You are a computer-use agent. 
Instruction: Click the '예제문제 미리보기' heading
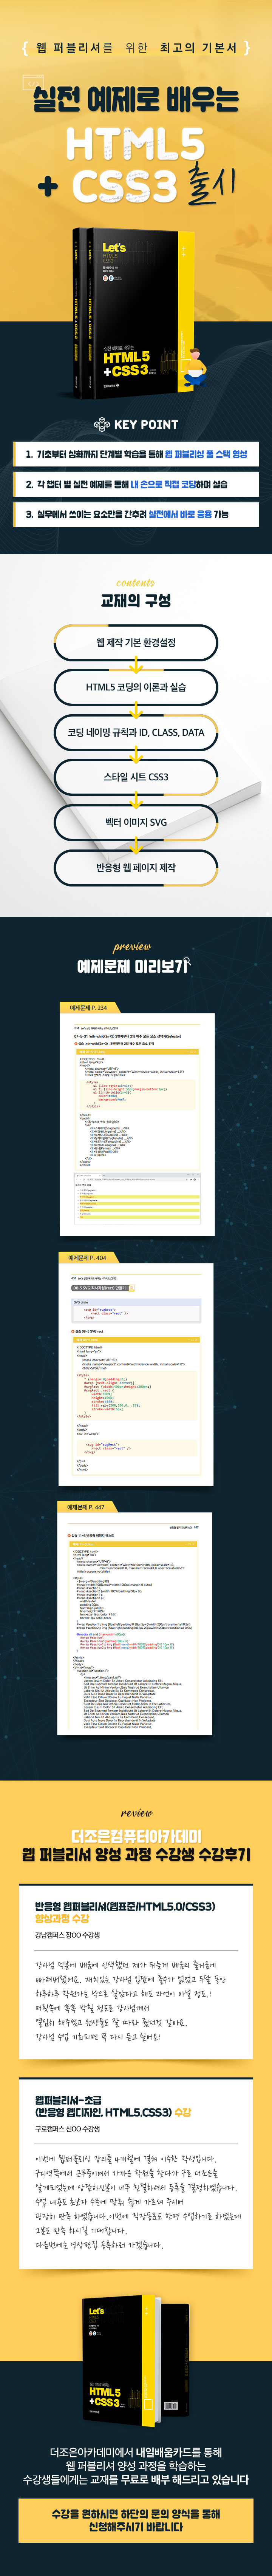pos(132,966)
